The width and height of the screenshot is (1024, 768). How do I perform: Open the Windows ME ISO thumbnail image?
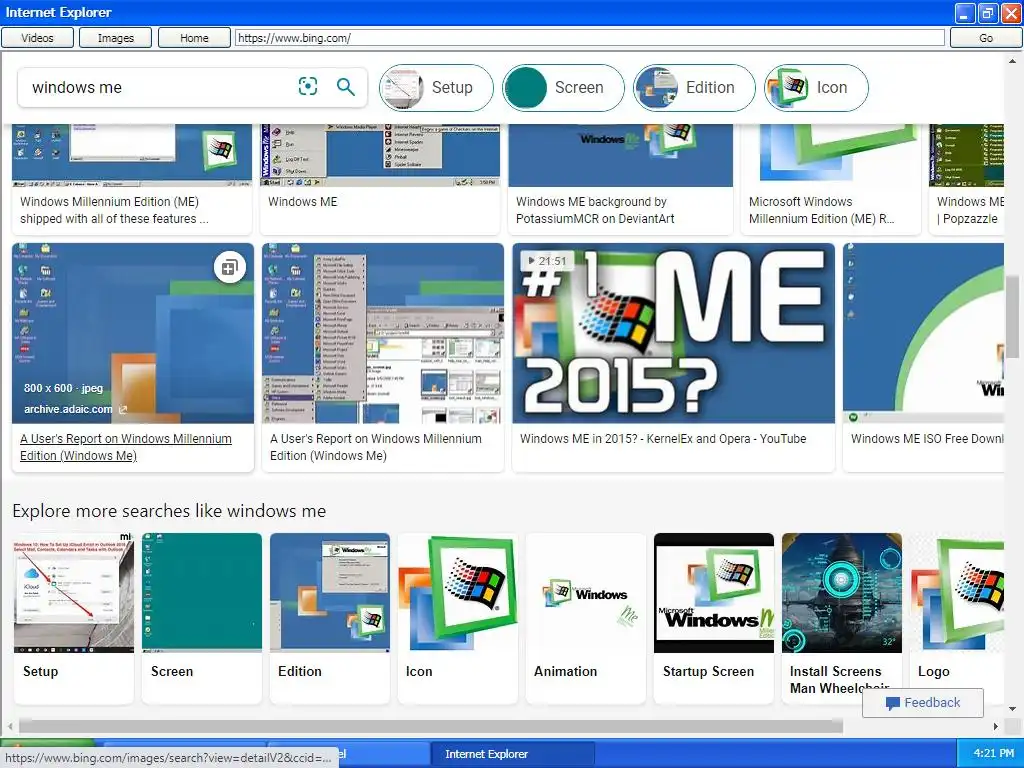[x=923, y=334]
